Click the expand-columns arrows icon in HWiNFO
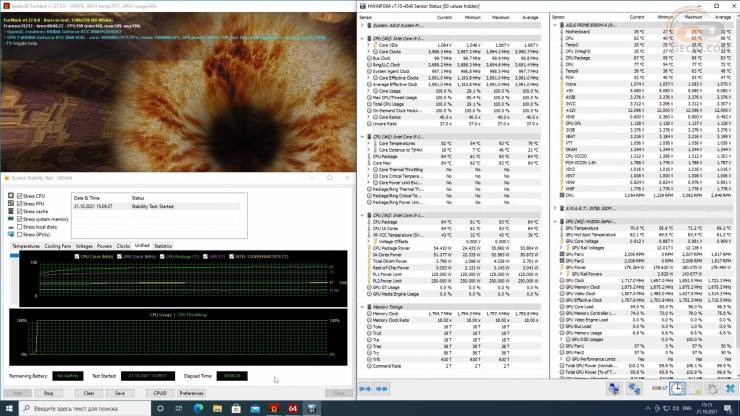 (365, 389)
